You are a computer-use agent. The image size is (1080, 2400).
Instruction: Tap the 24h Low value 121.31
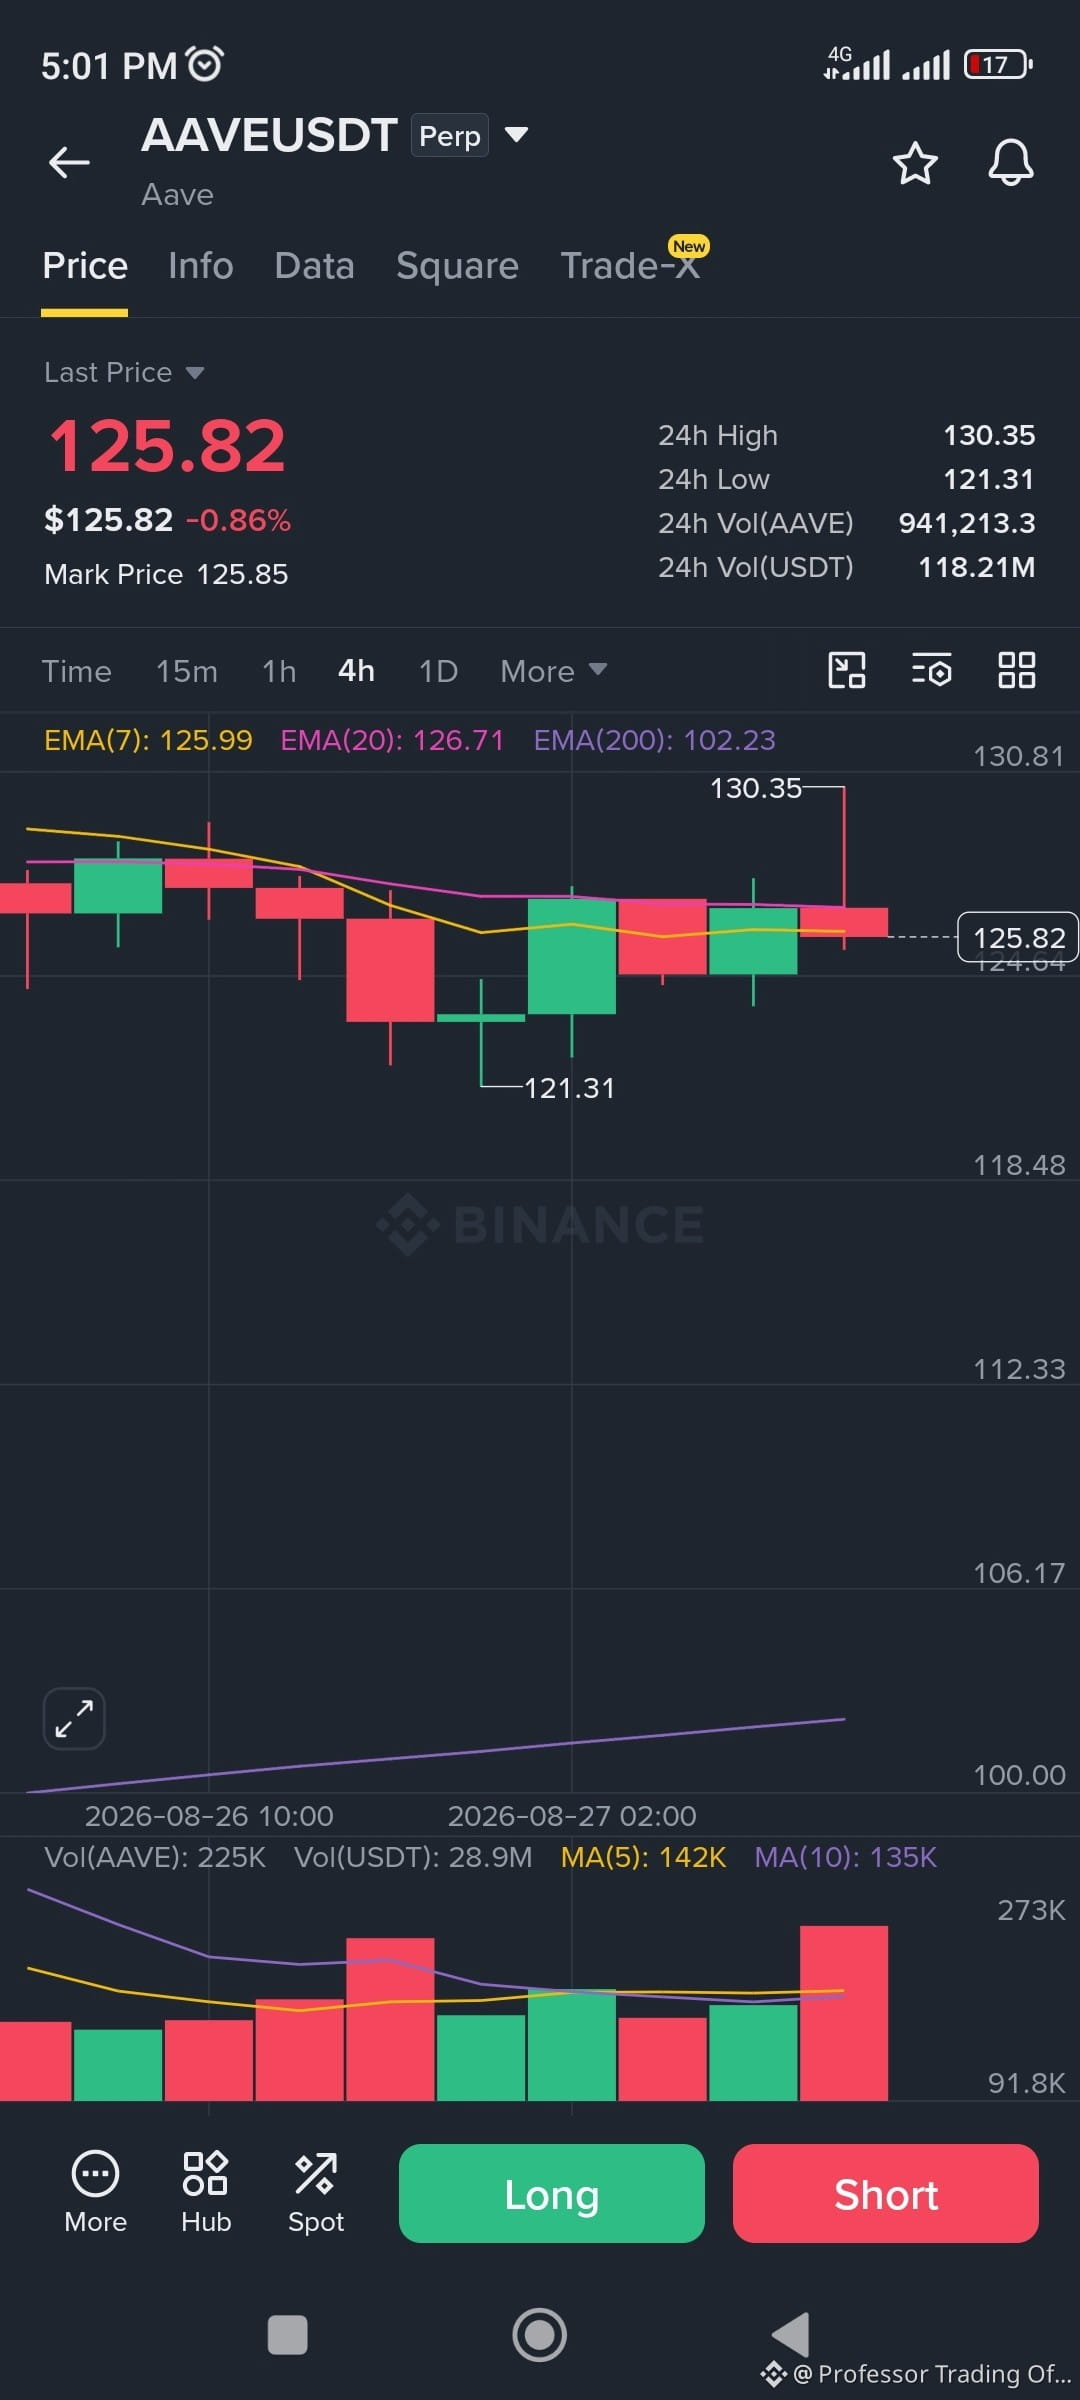click(989, 480)
